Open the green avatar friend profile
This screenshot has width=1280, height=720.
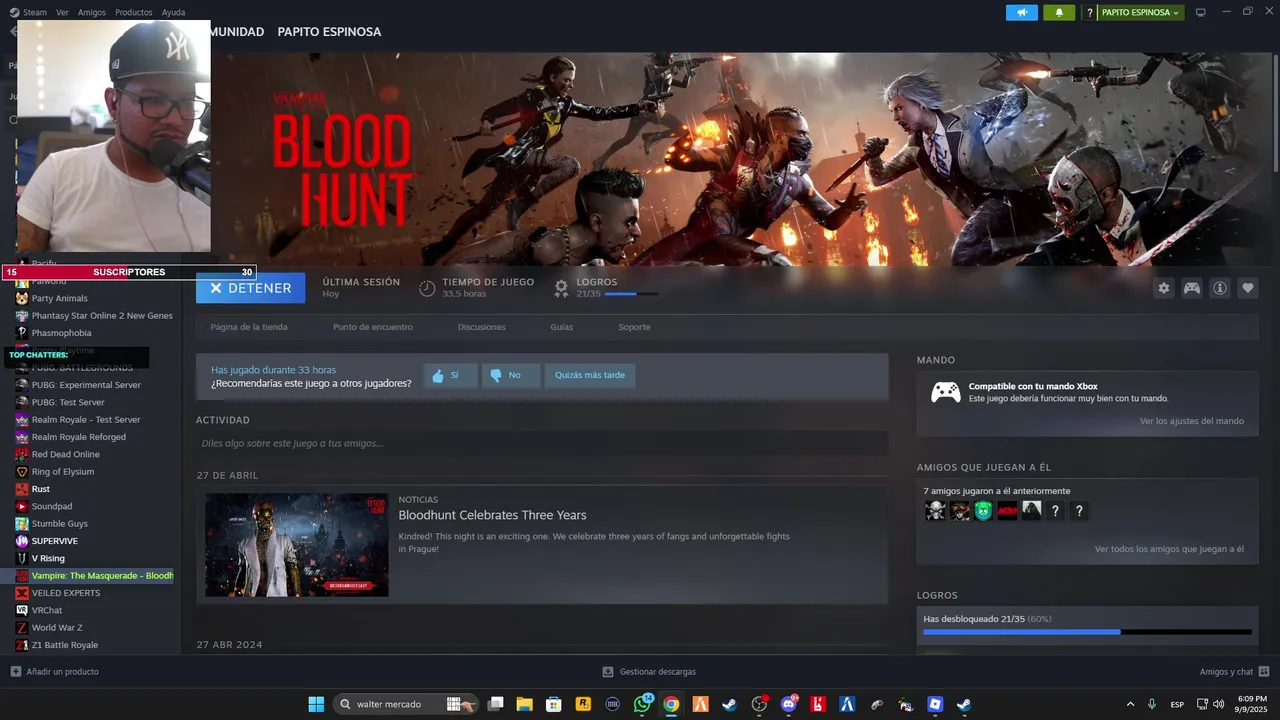(983, 511)
